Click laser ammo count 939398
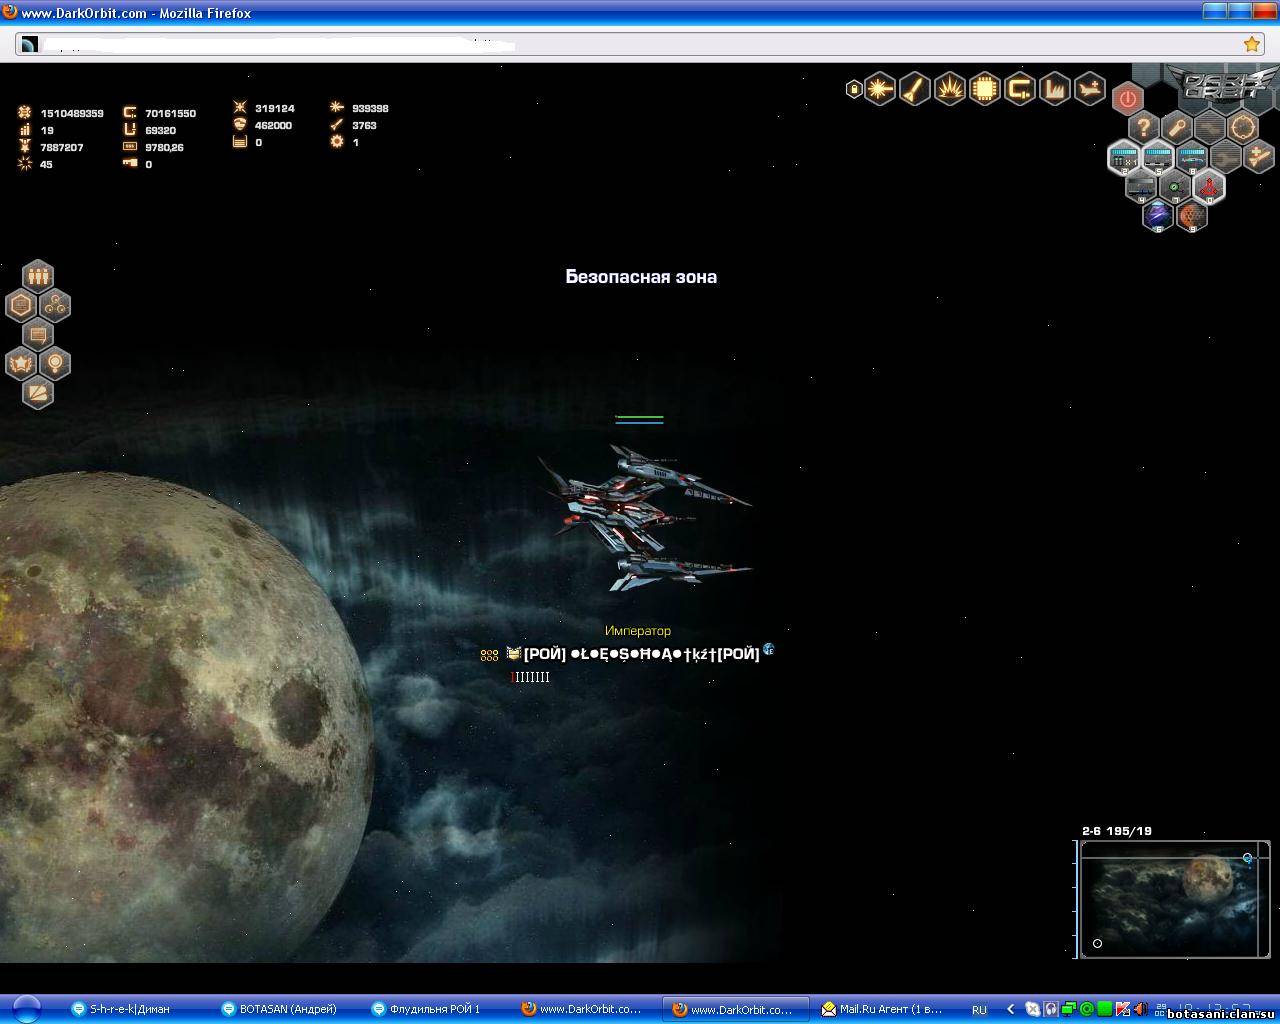Screen dimensions: 1280x1024 (x=370, y=108)
